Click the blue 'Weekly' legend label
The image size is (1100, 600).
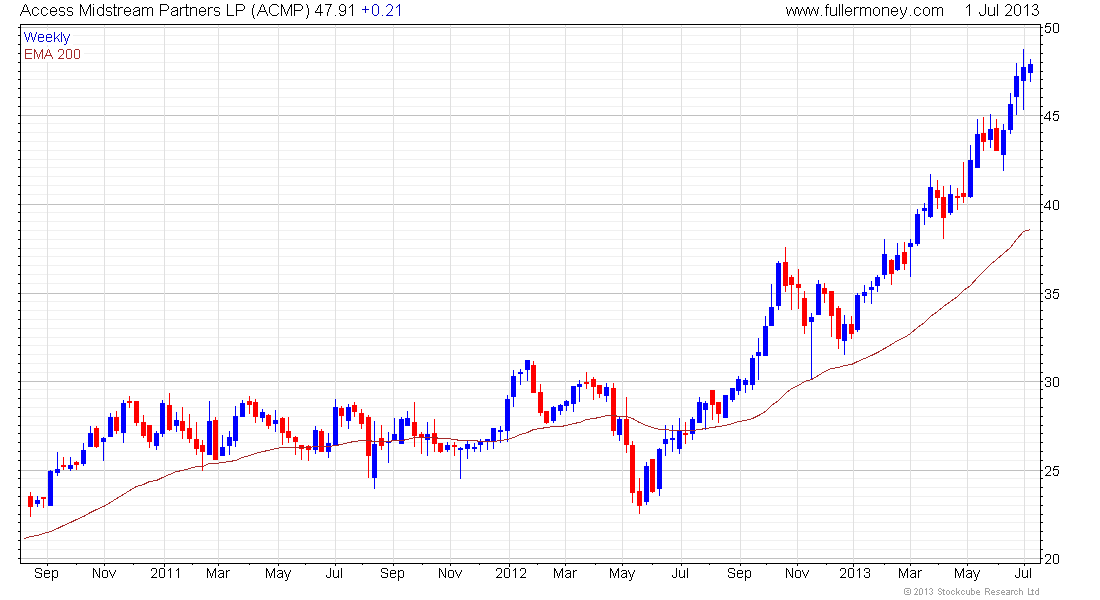47,37
